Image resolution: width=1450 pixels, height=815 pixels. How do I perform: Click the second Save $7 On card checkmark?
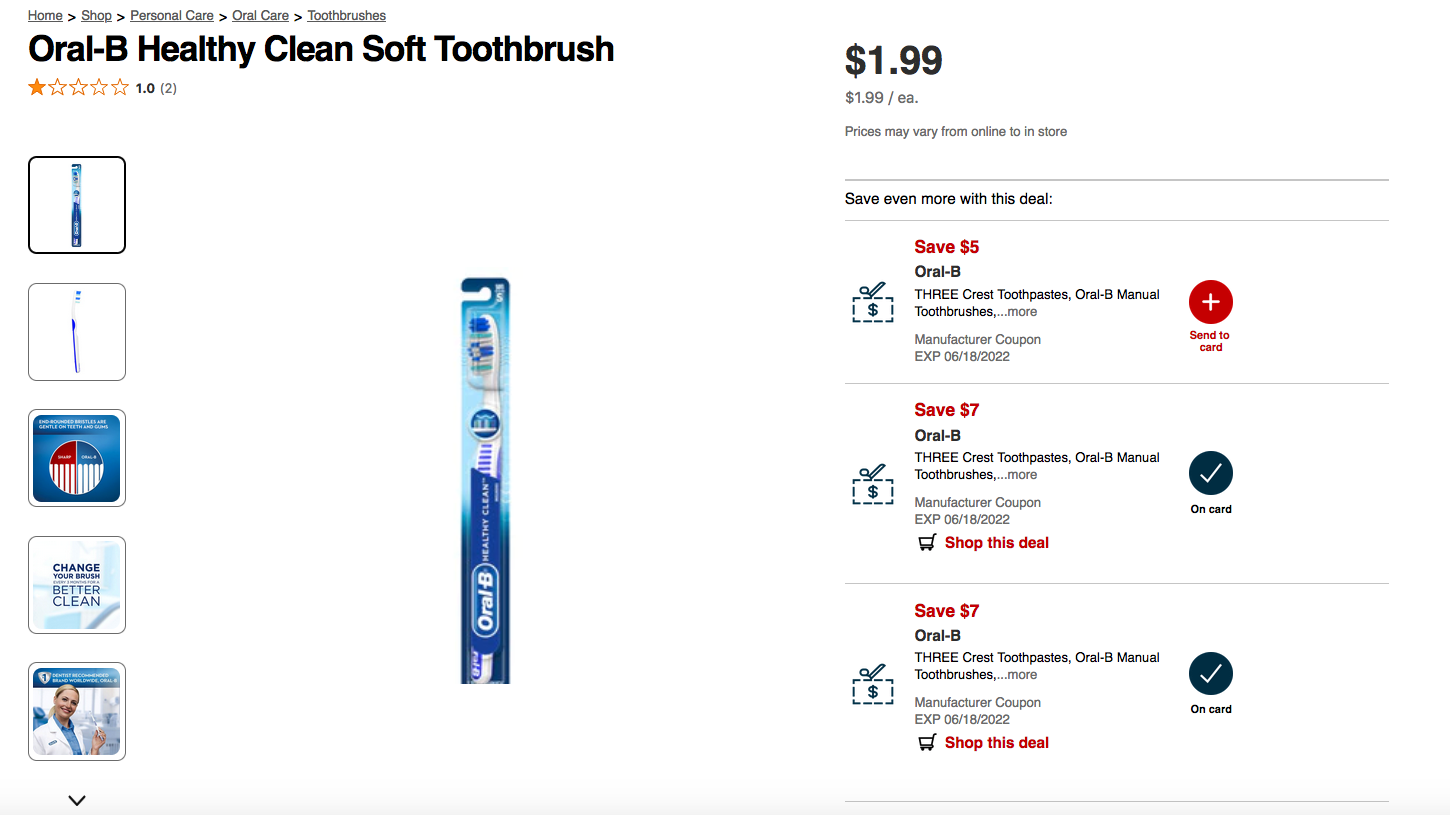(1210, 674)
